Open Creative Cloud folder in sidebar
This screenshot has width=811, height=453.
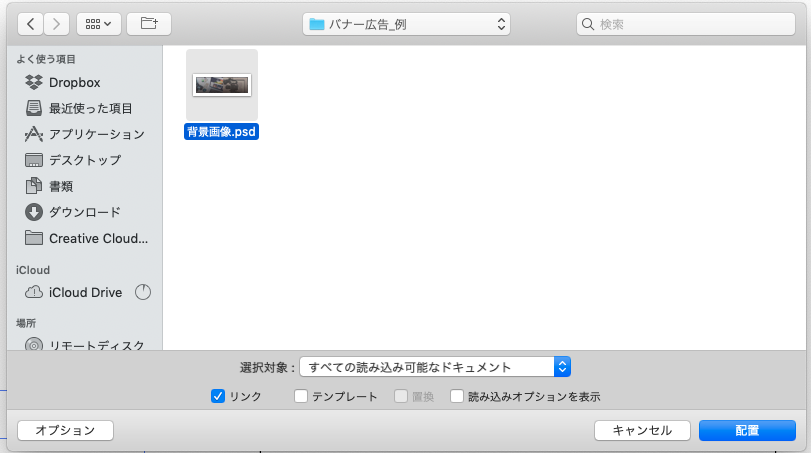click(97, 238)
